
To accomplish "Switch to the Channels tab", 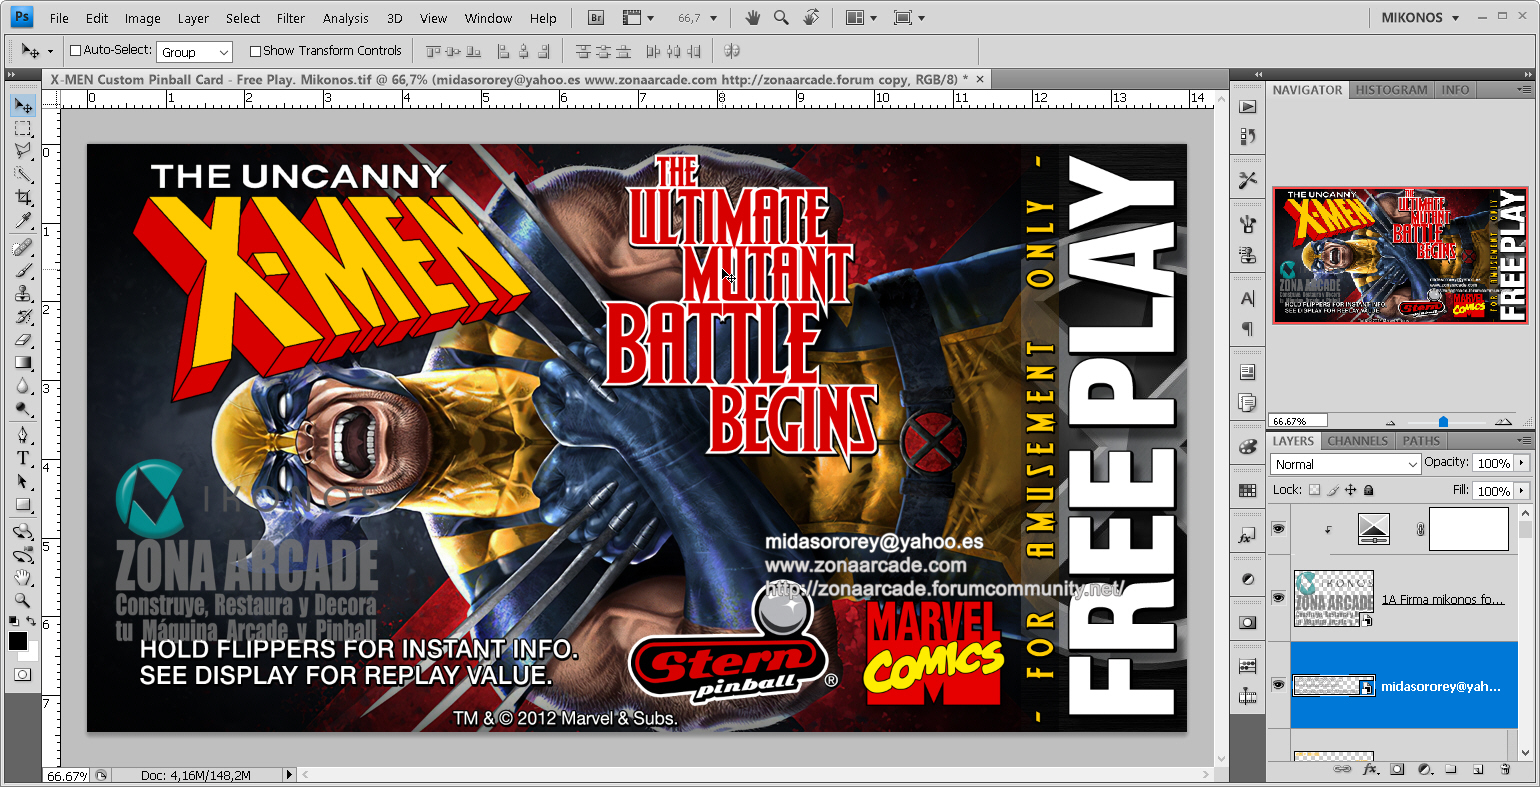I will pyautogui.click(x=1357, y=441).
